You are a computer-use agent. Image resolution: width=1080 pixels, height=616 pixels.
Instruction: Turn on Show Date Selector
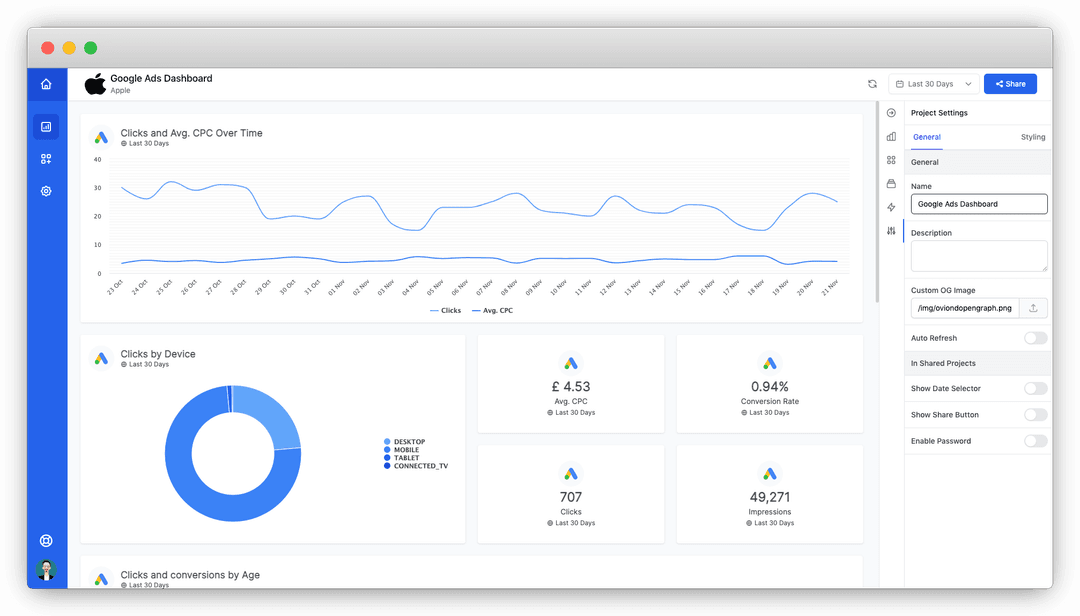1035,389
